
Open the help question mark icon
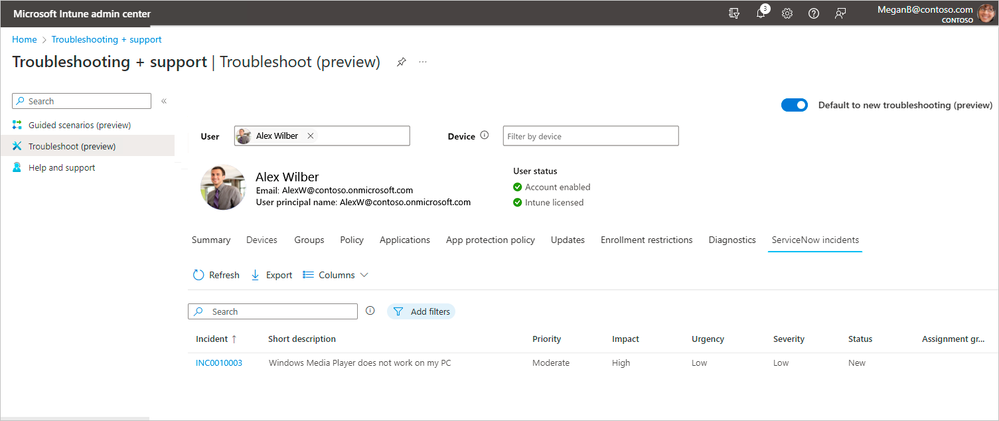coord(814,13)
